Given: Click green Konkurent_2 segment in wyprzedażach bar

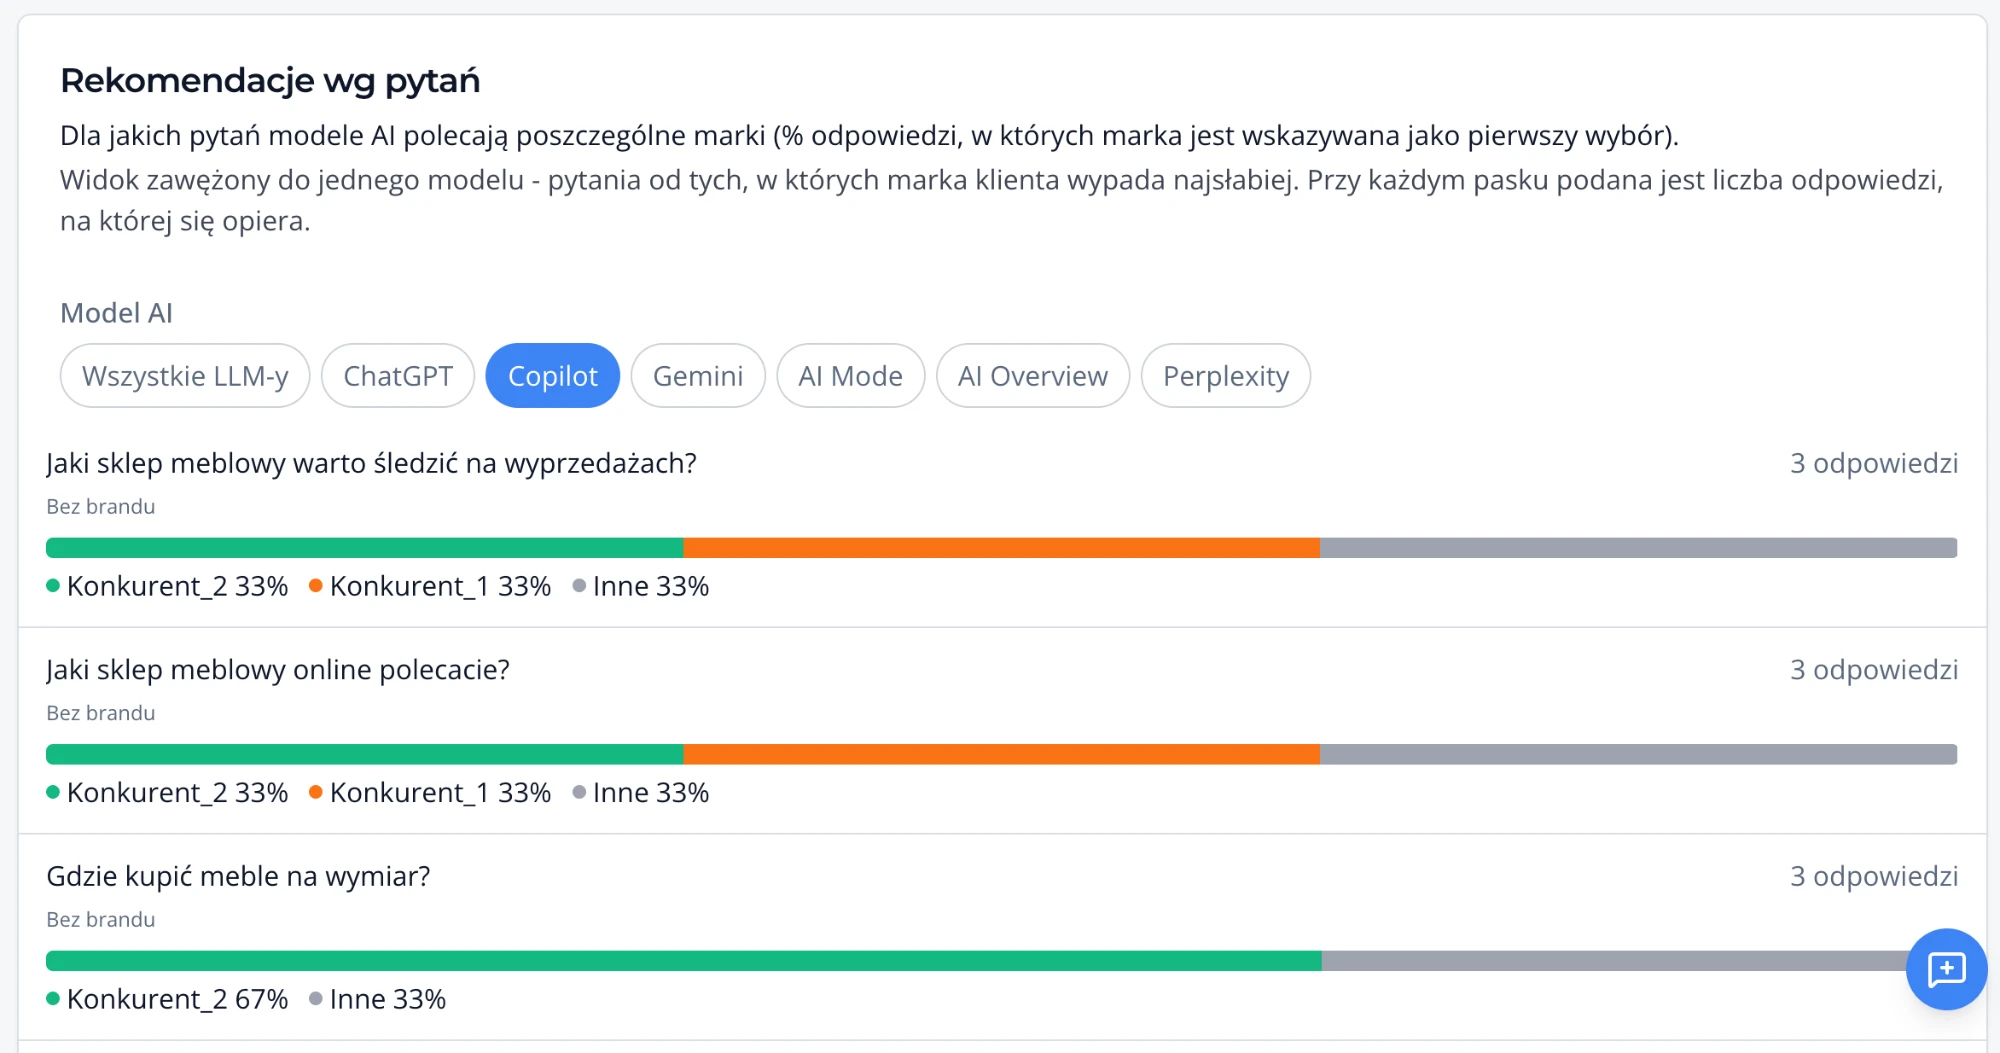Looking at the screenshot, I should (365, 548).
